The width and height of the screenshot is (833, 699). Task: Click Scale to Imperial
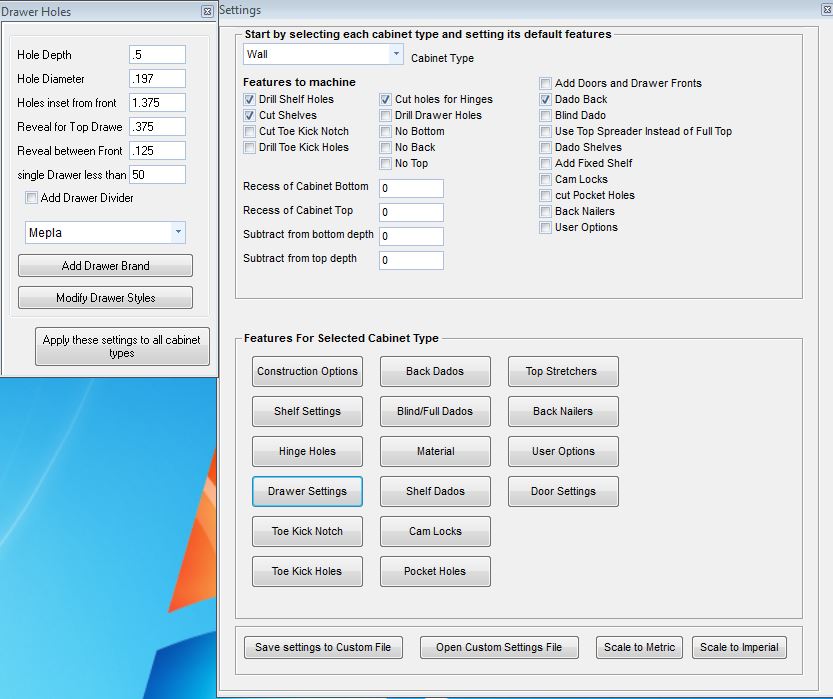(x=739, y=647)
